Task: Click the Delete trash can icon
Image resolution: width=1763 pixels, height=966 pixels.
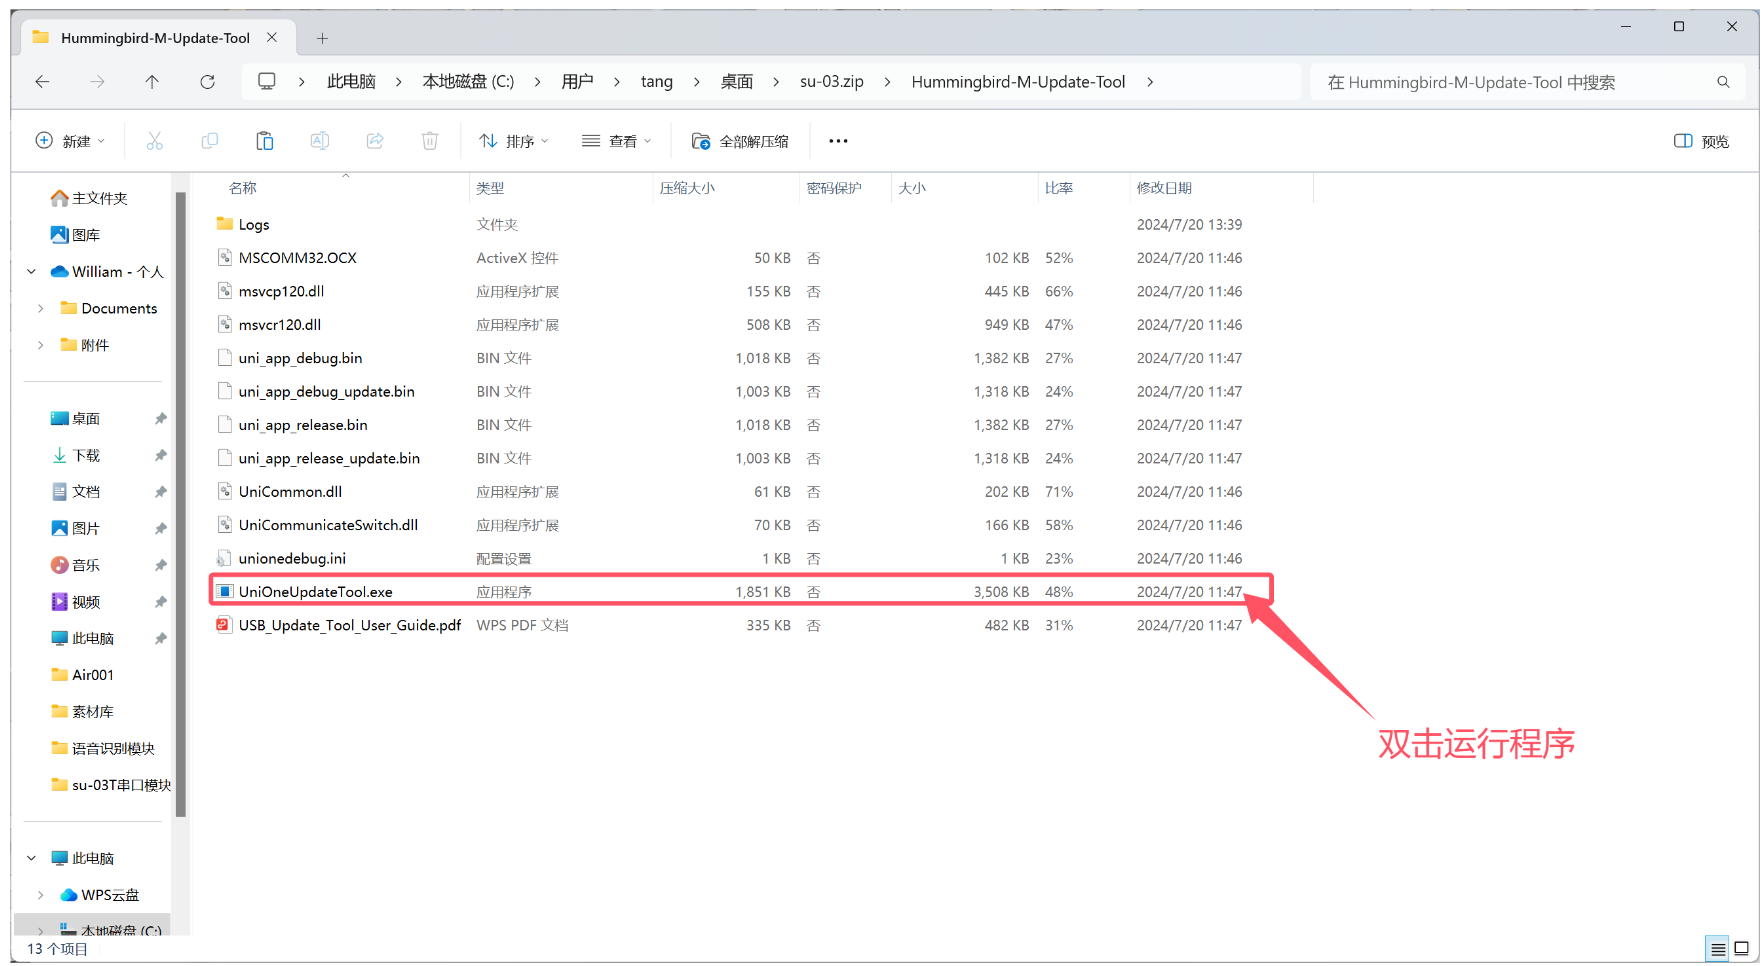Action: point(430,141)
